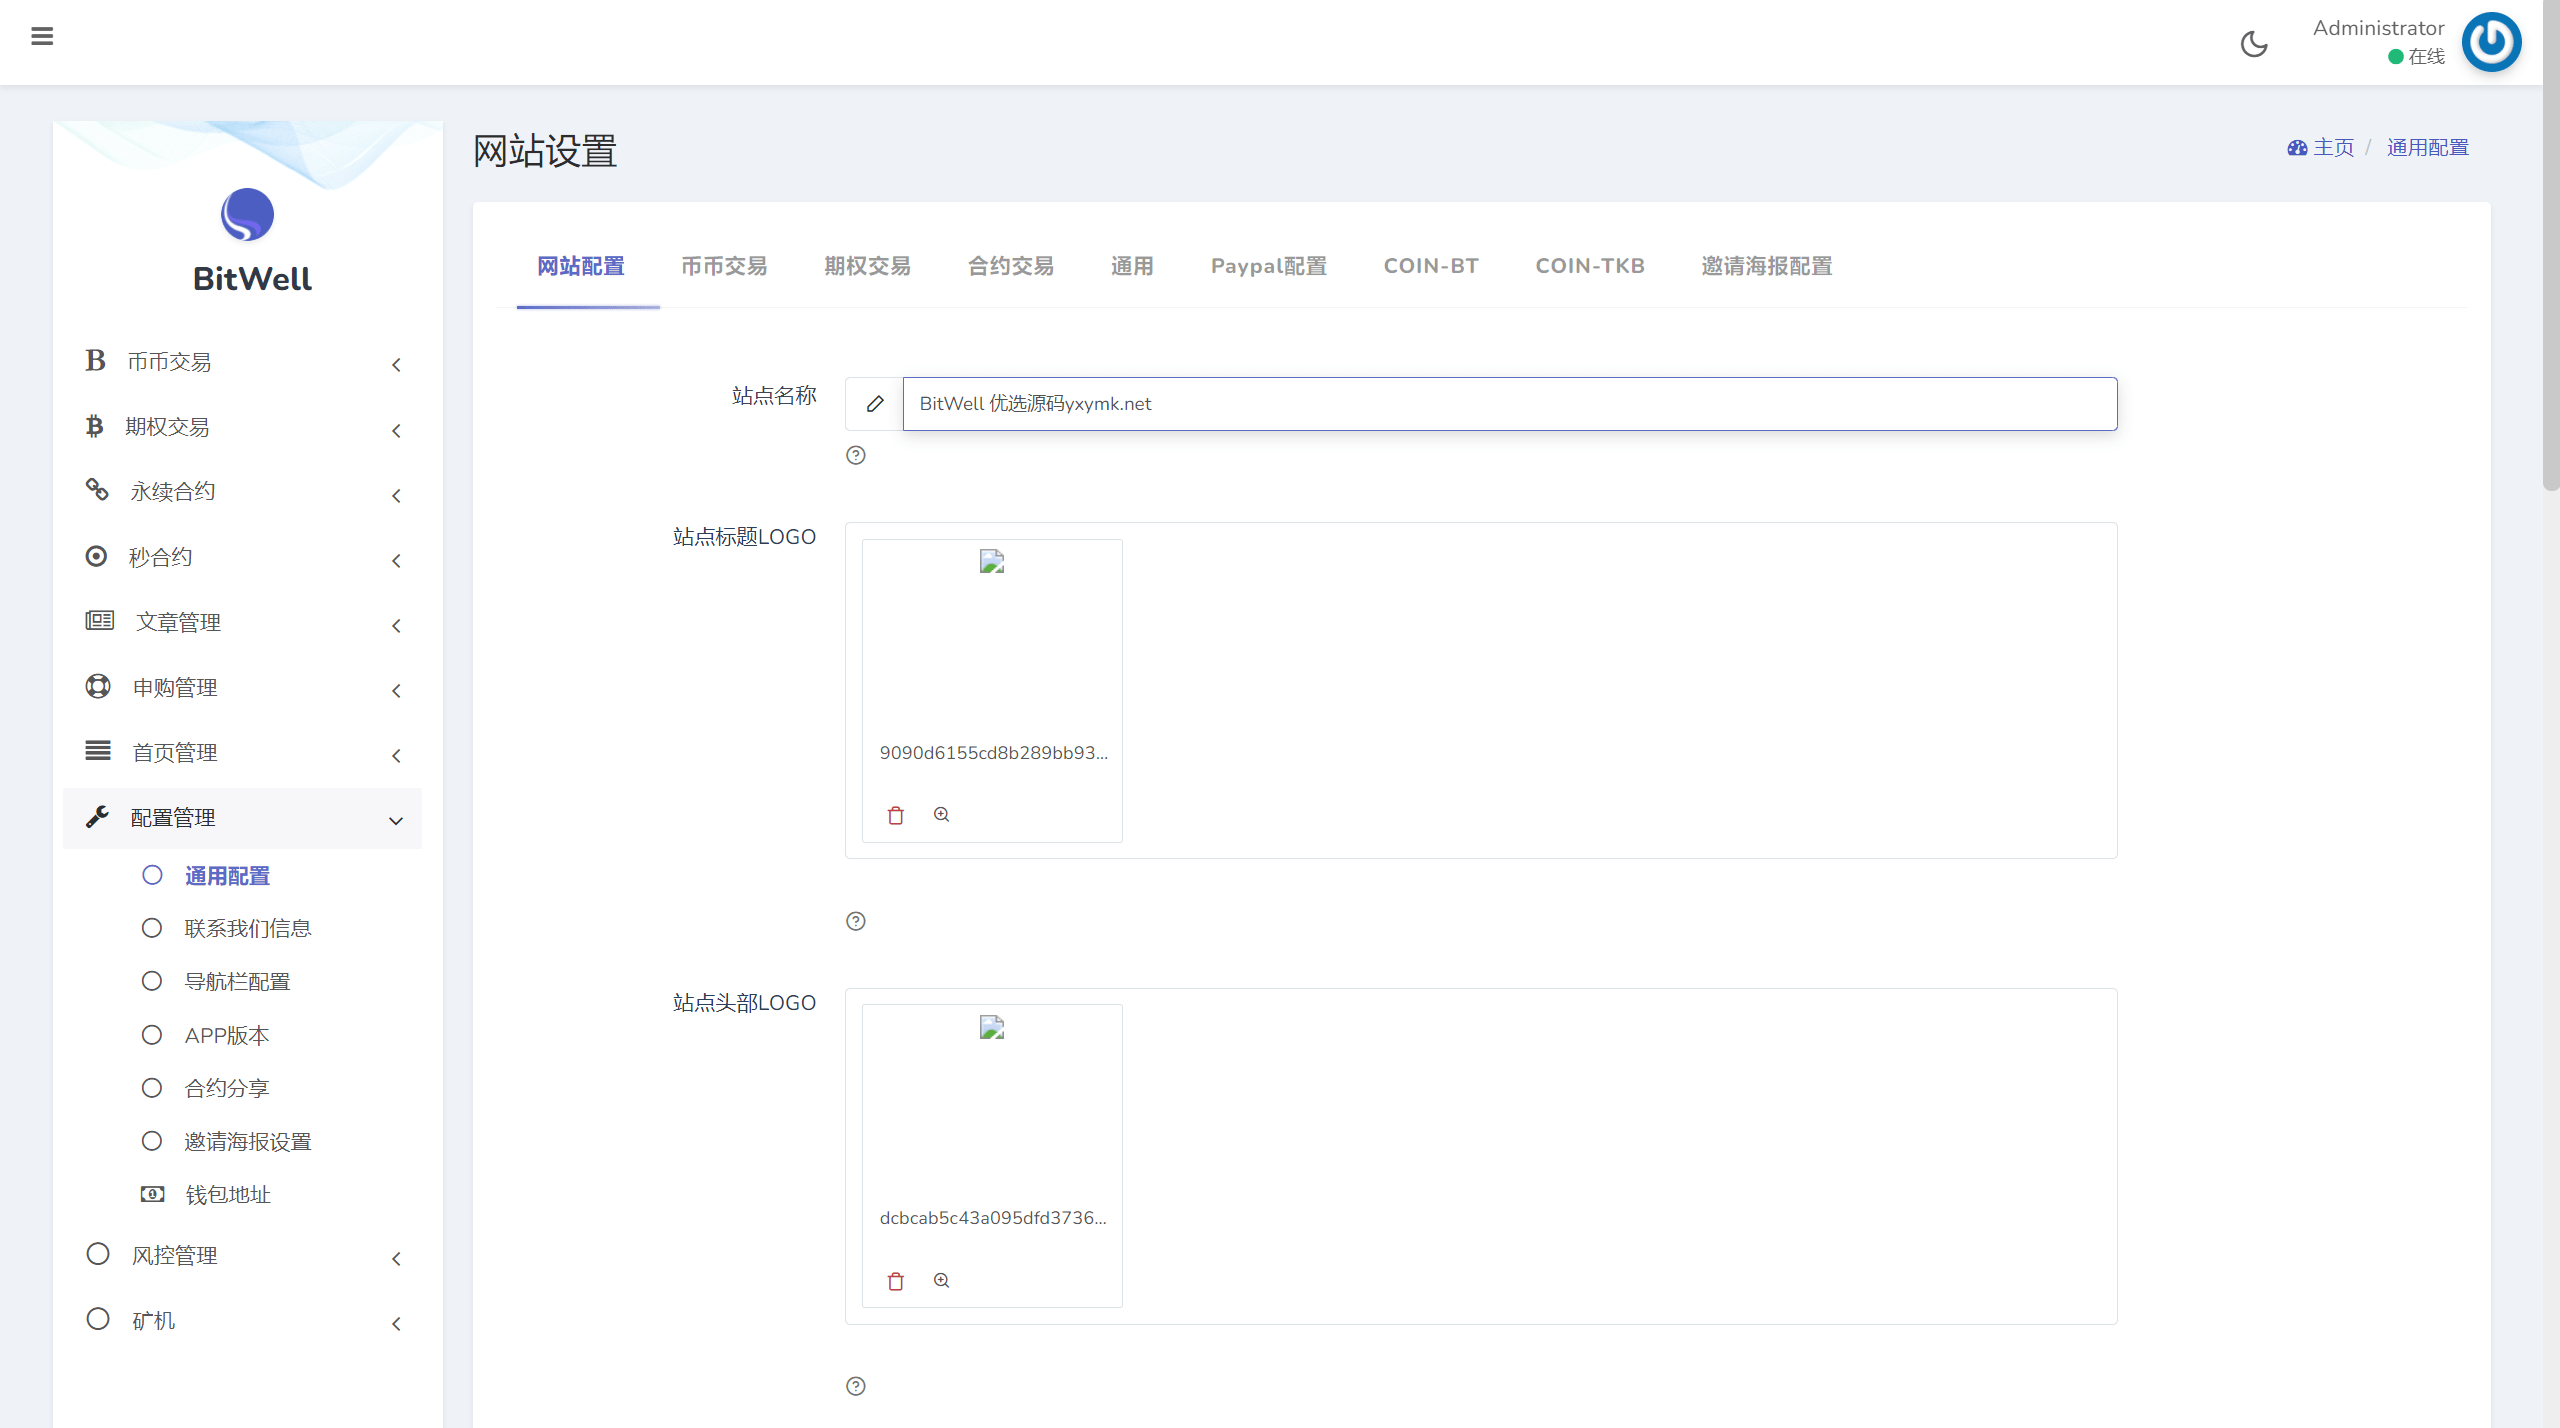Click the 站点名称 text input
This screenshot has width=2560, height=1428.
click(x=1509, y=404)
